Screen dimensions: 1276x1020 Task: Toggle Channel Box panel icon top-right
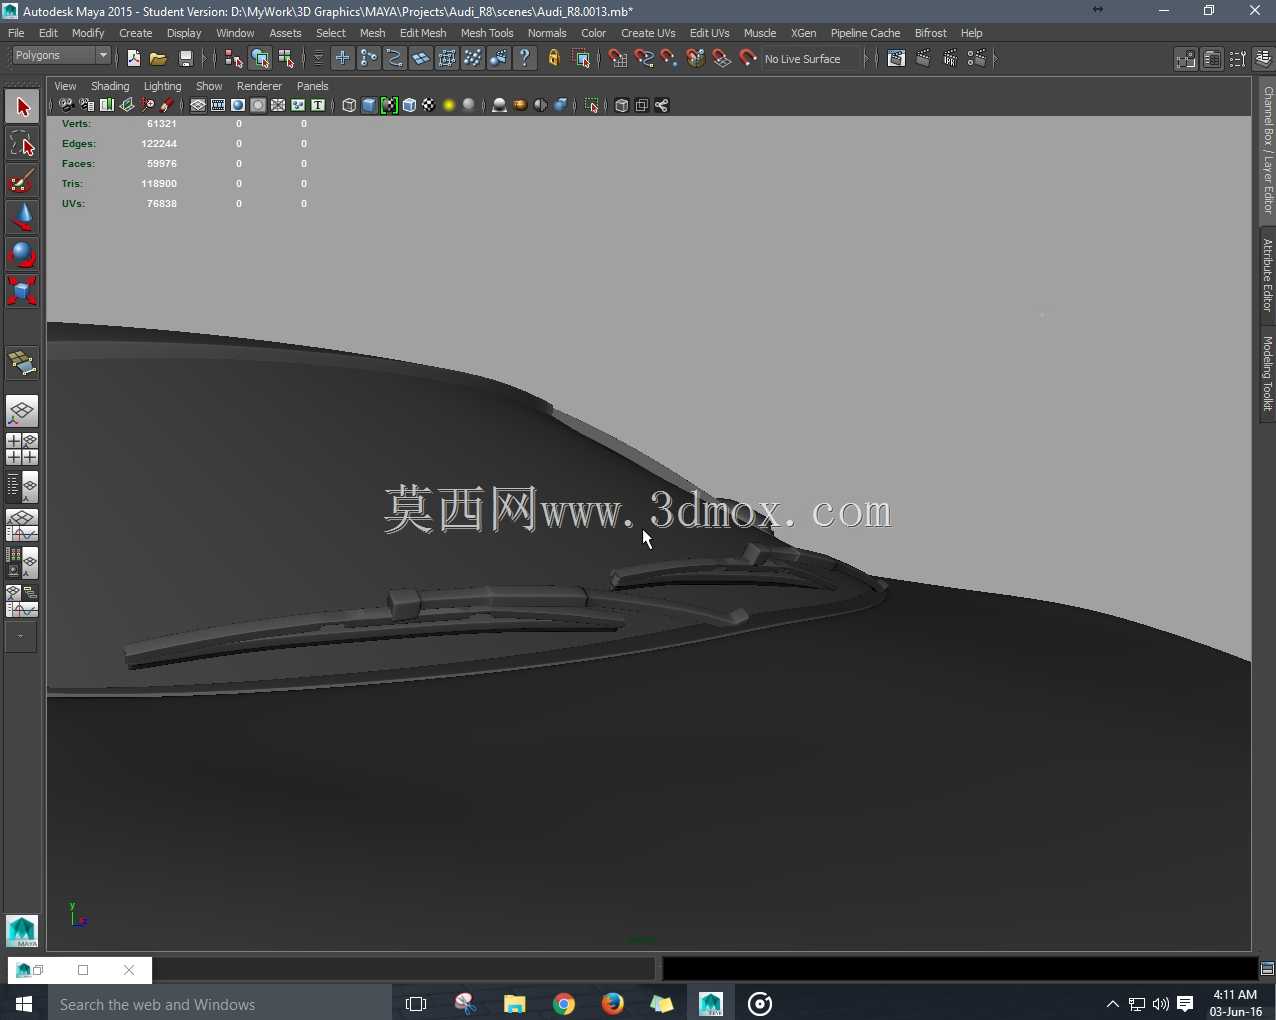coord(1264,59)
